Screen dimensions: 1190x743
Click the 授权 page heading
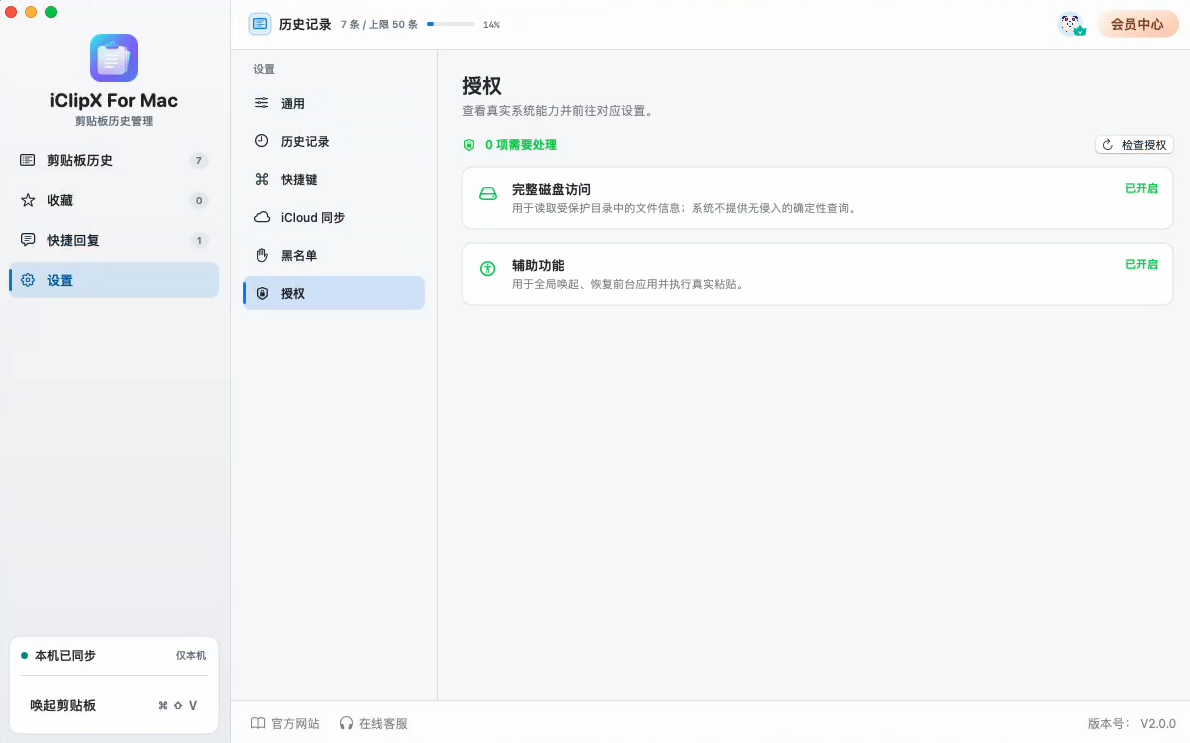(x=482, y=86)
